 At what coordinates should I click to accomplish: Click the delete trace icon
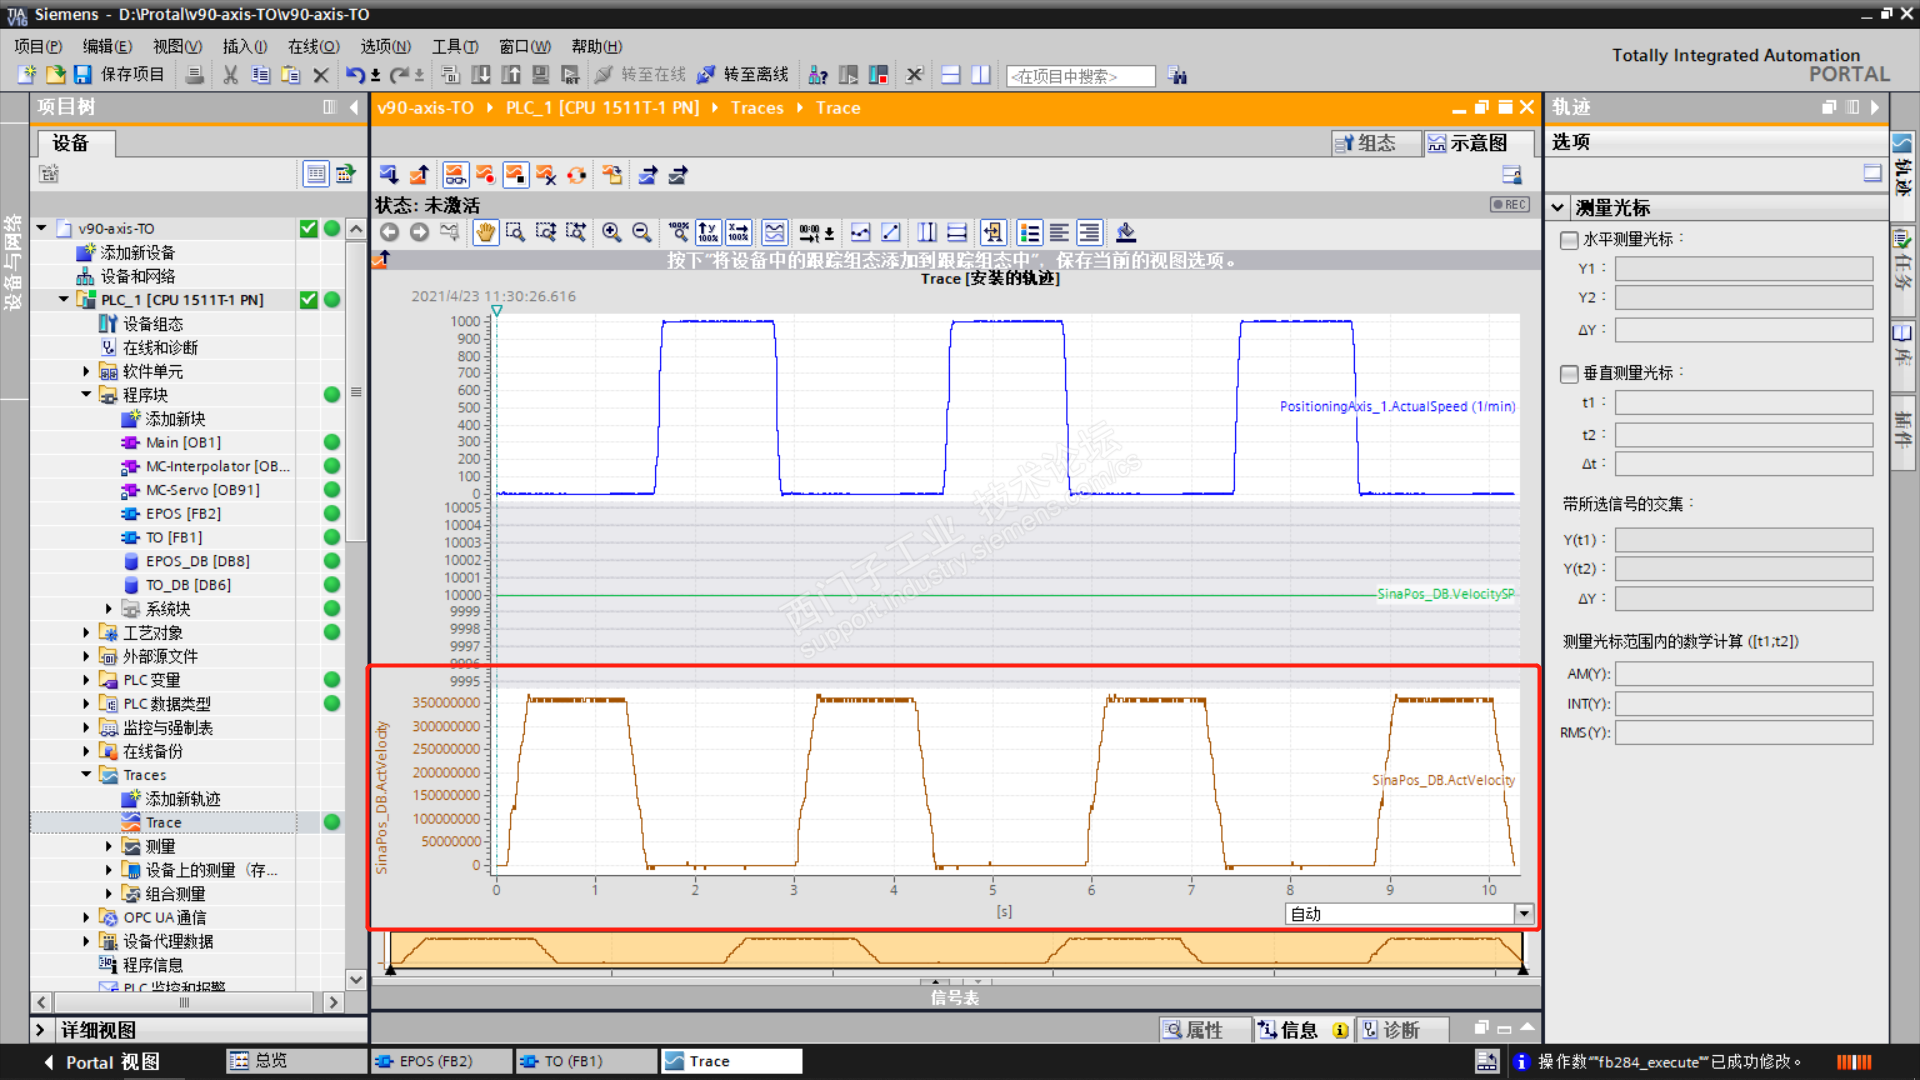(545, 175)
